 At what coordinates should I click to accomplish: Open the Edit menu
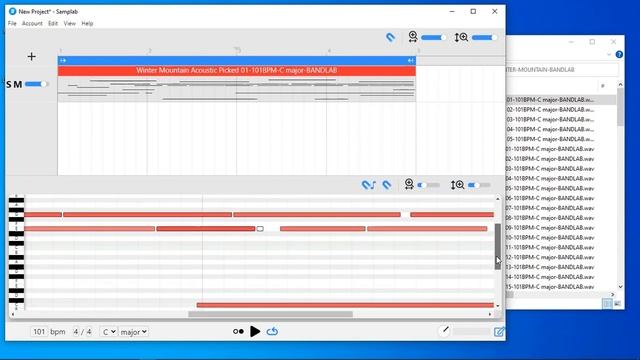click(x=53, y=23)
